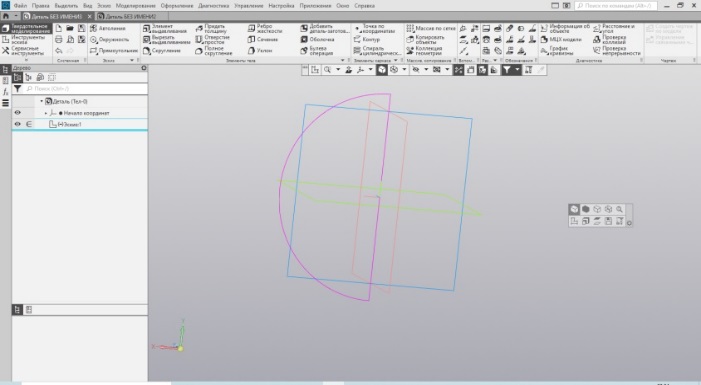Click the command search field
Viewport: 701px width, 385px height.
click(616, 6)
